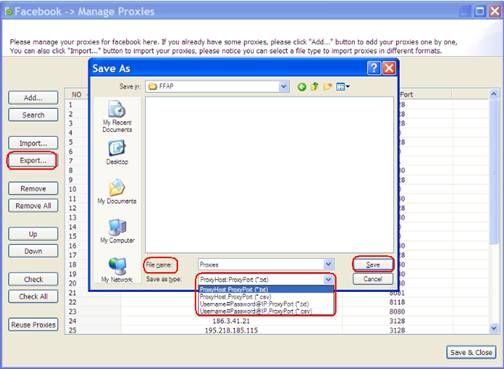Collapse the Save as type dropdown

tap(328, 279)
